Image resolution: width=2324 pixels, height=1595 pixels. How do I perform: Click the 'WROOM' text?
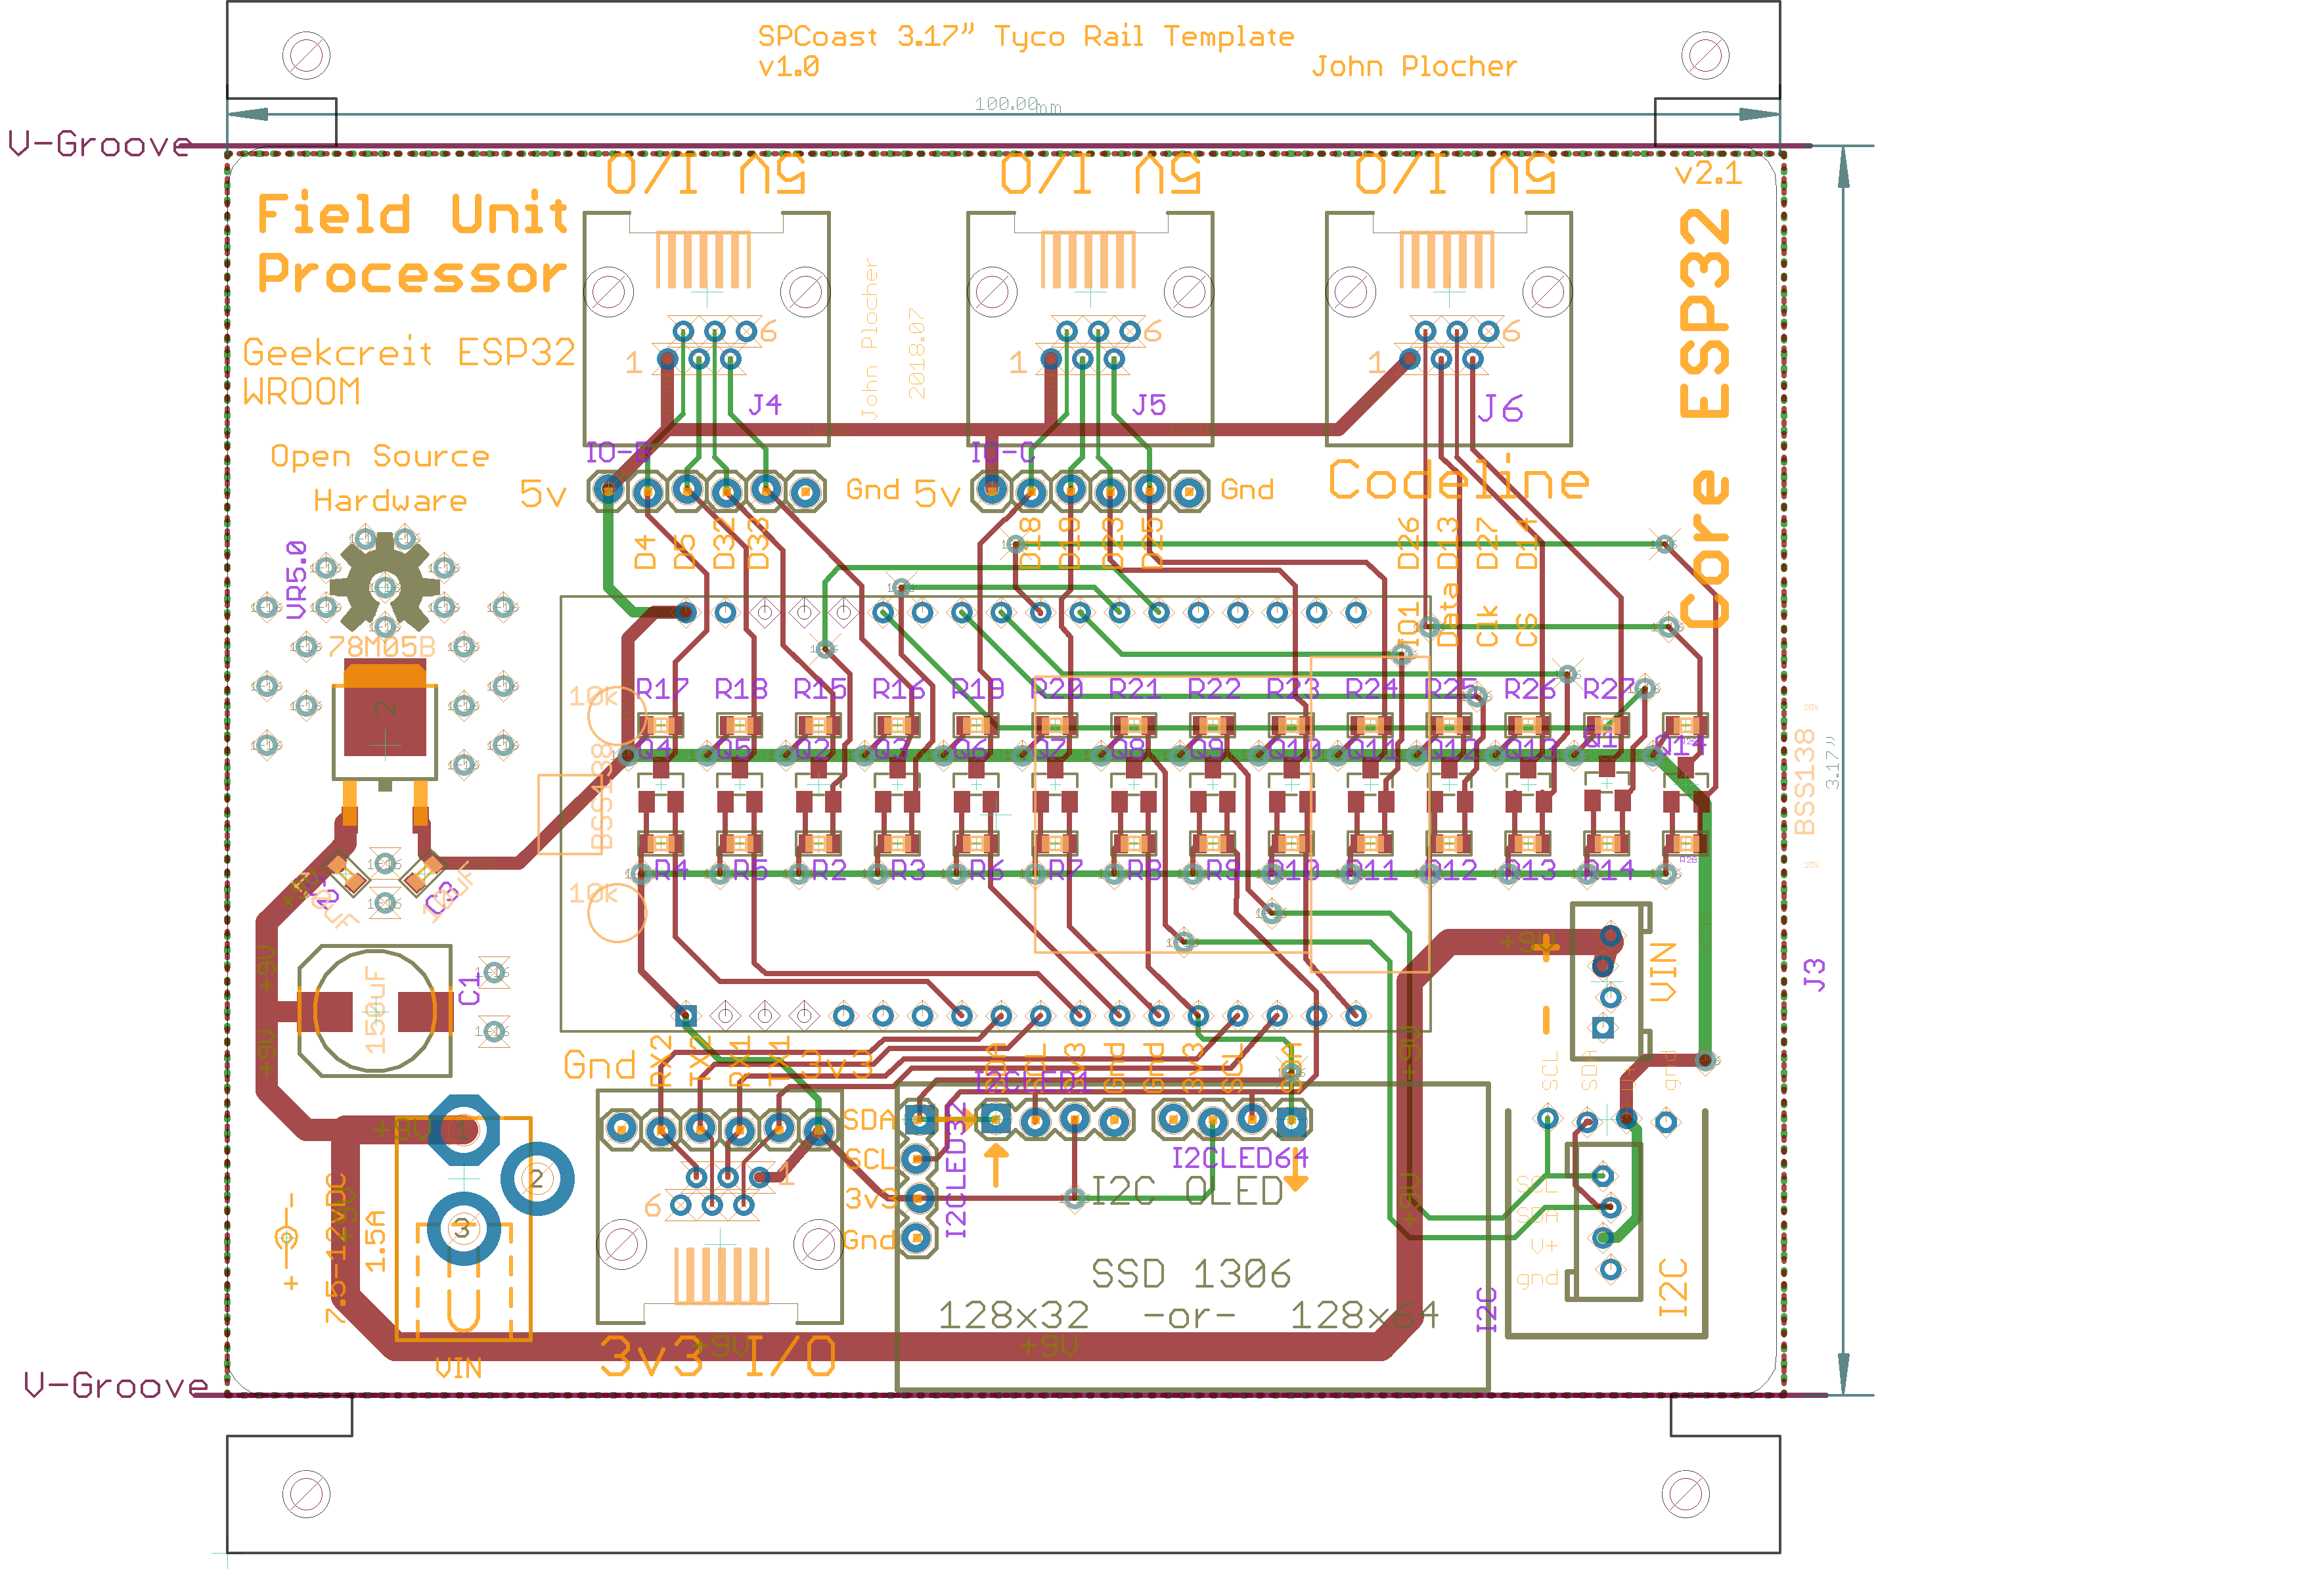click(x=301, y=392)
